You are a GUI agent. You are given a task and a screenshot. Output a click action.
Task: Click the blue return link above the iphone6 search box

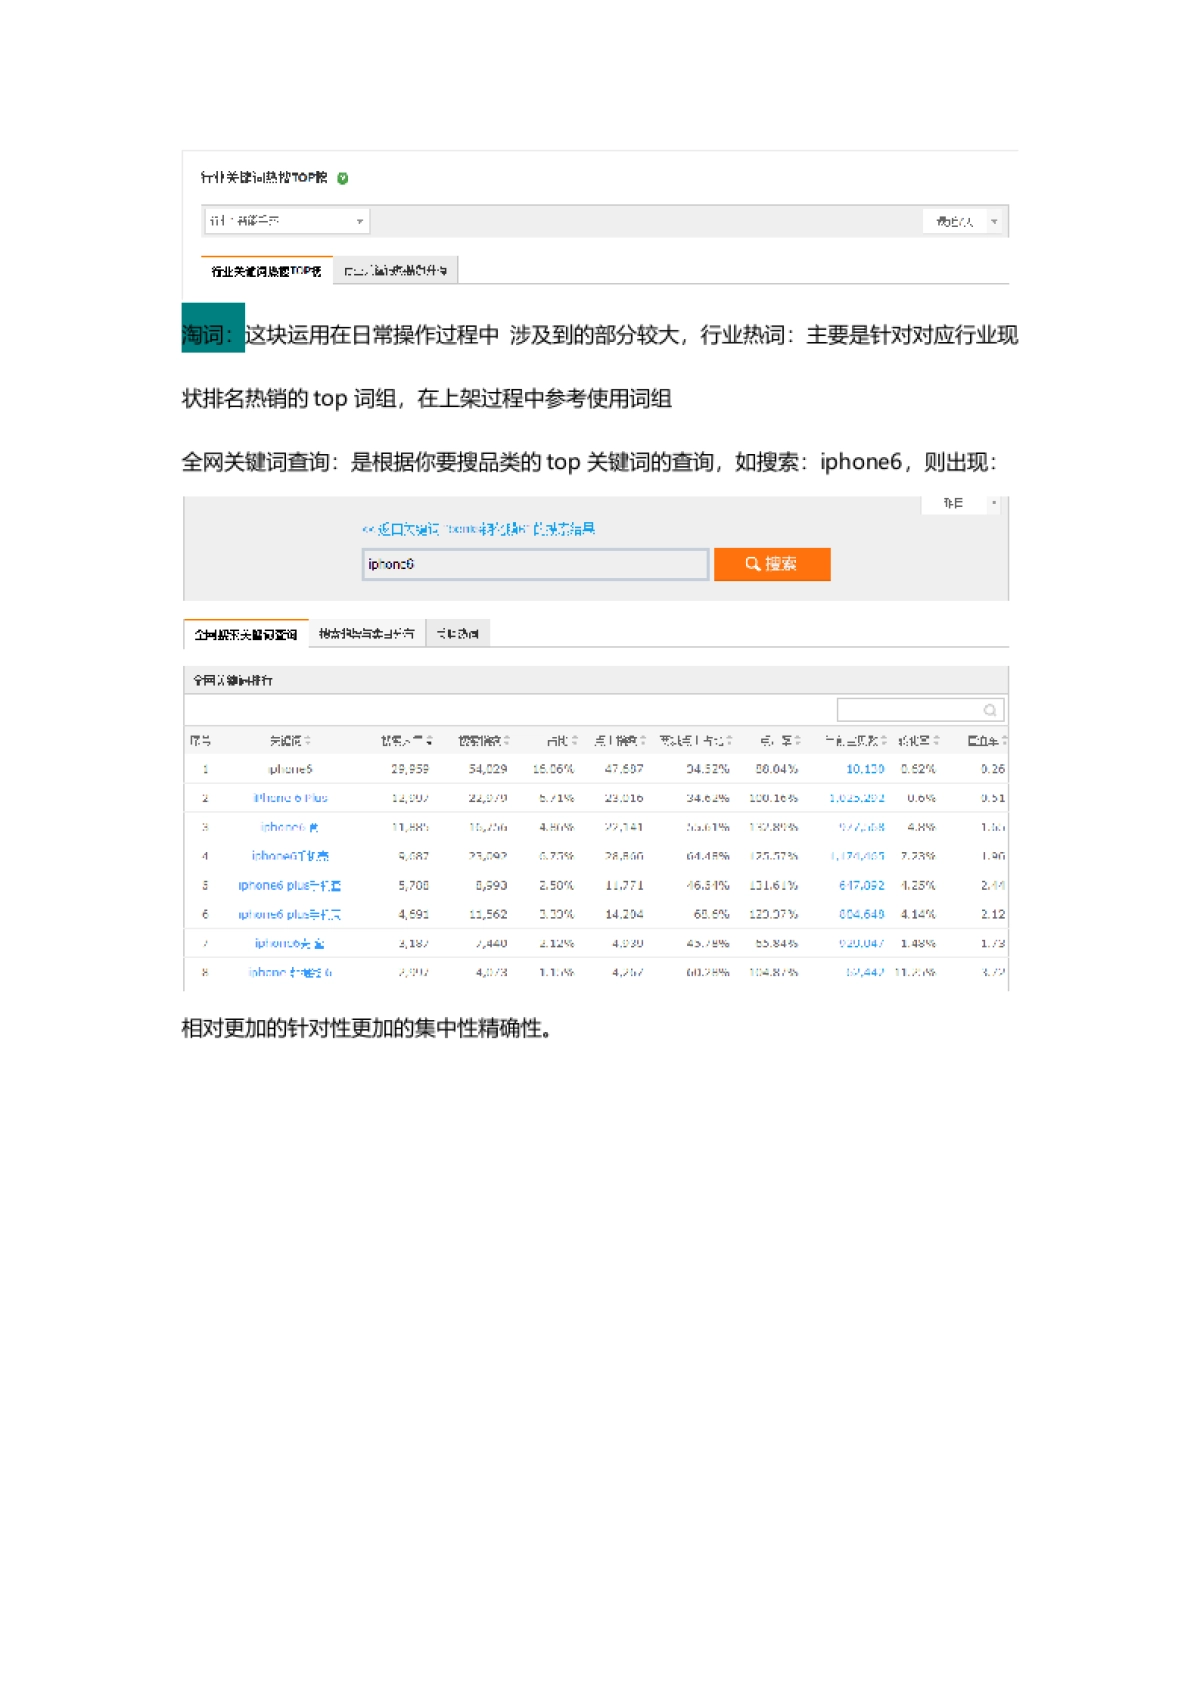[x=479, y=529]
